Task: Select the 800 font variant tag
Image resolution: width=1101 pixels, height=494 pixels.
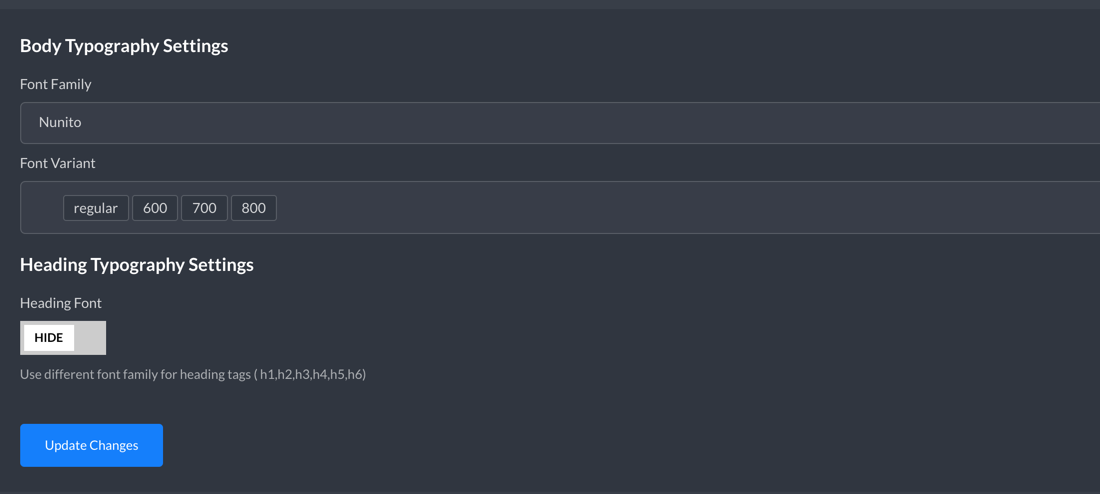Action: point(253,208)
